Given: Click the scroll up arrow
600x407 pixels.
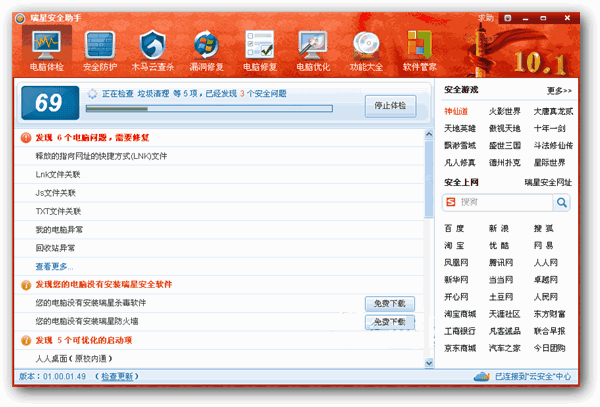Looking at the screenshot, I should pos(429,134).
